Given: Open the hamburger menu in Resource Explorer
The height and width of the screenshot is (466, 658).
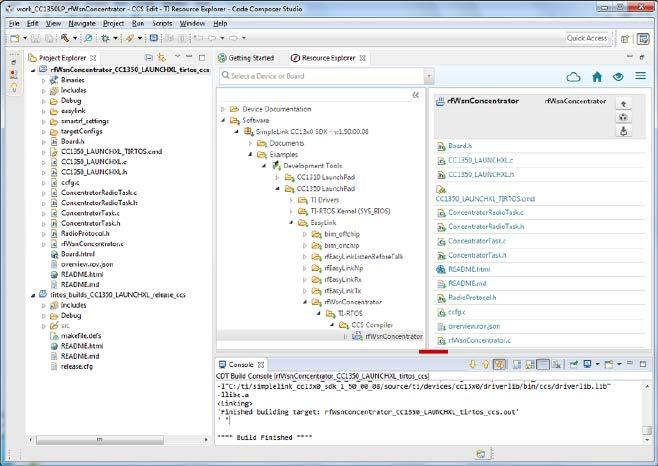Looking at the screenshot, I should pyautogui.click(x=640, y=76).
